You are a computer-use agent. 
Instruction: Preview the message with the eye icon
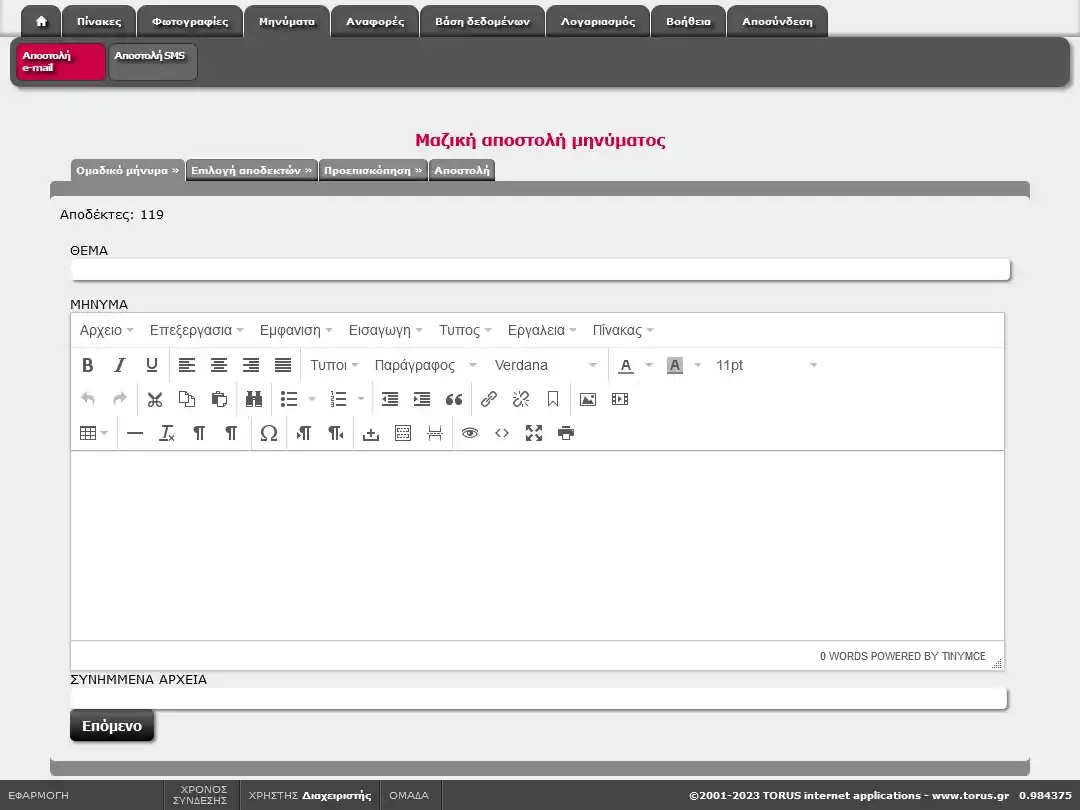pos(470,433)
